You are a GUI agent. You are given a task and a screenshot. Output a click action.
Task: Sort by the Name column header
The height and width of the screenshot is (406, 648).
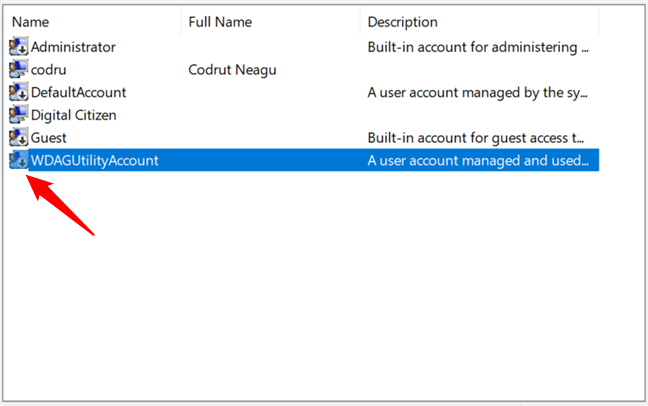30,21
